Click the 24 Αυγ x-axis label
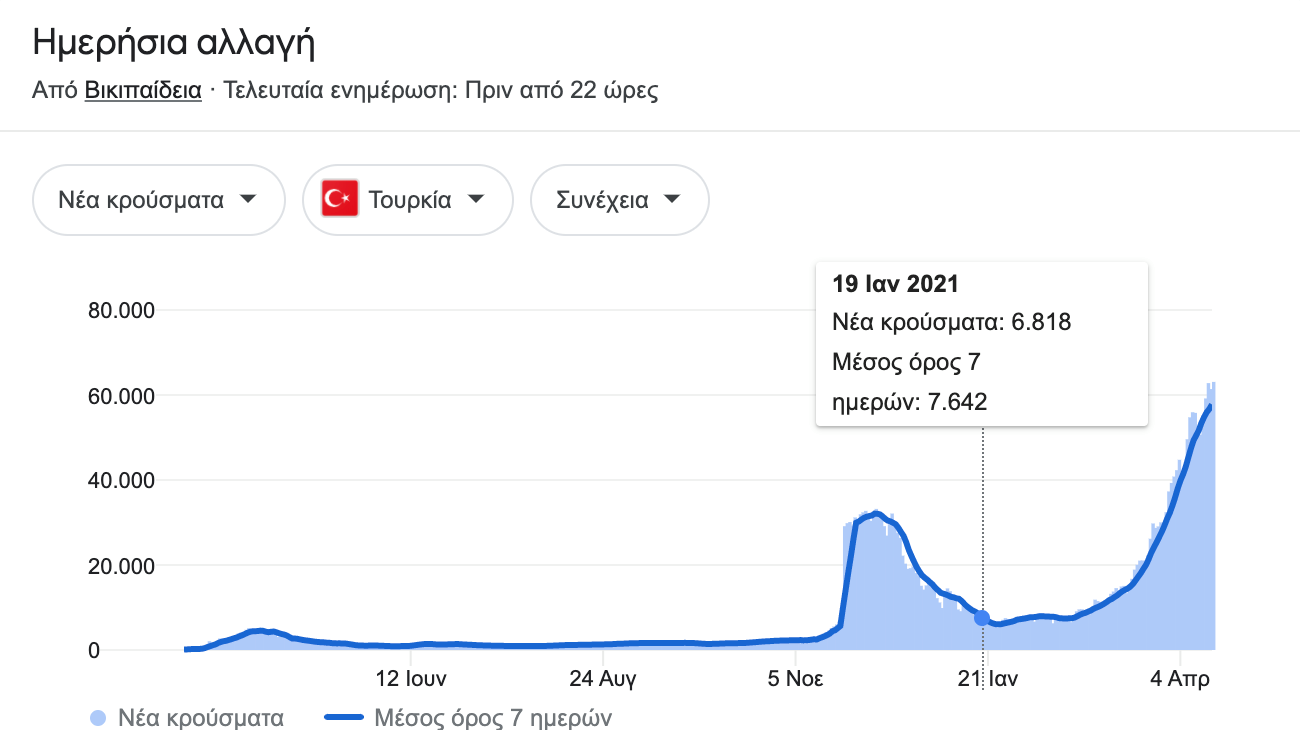1300x730 pixels. [x=603, y=680]
